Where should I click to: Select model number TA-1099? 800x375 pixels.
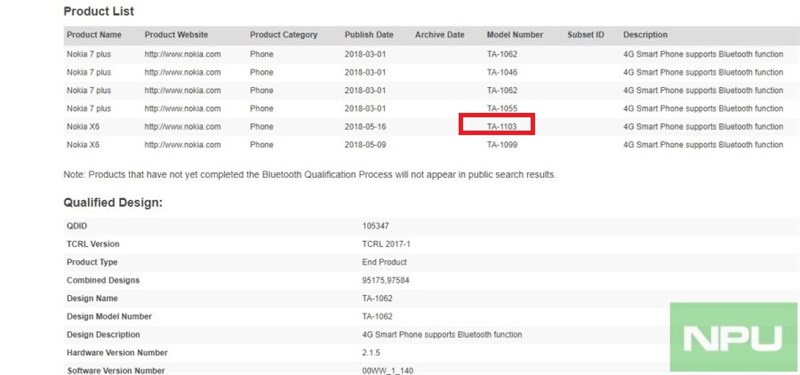(502, 145)
